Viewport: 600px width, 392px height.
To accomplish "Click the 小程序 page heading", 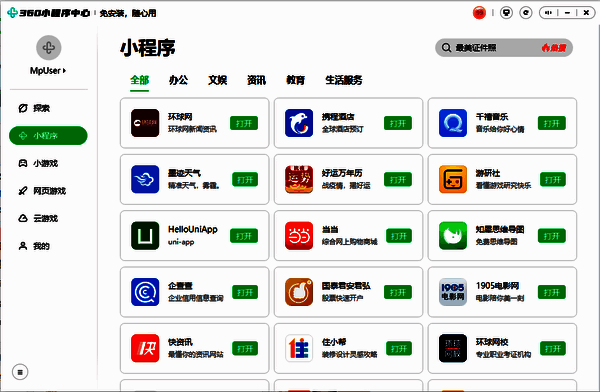I will tap(148, 48).
